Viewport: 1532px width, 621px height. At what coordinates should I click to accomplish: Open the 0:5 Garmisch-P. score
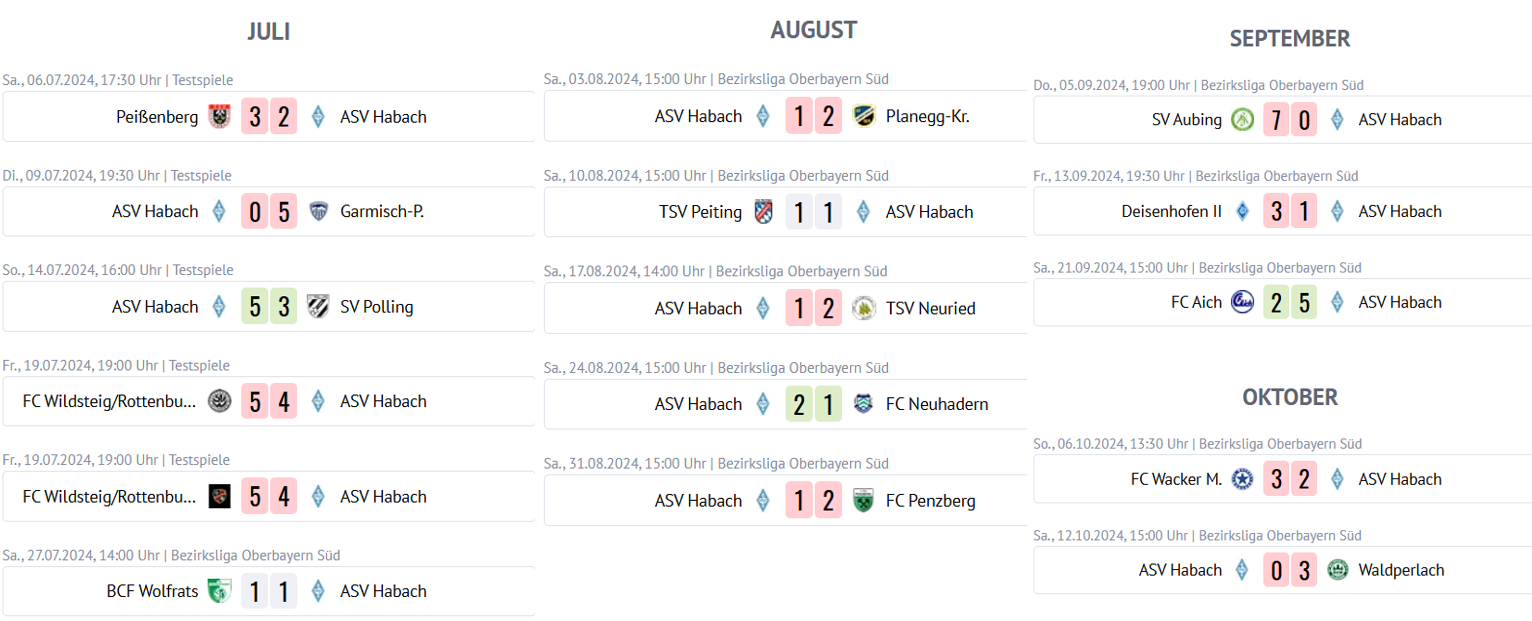pyautogui.click(x=269, y=212)
